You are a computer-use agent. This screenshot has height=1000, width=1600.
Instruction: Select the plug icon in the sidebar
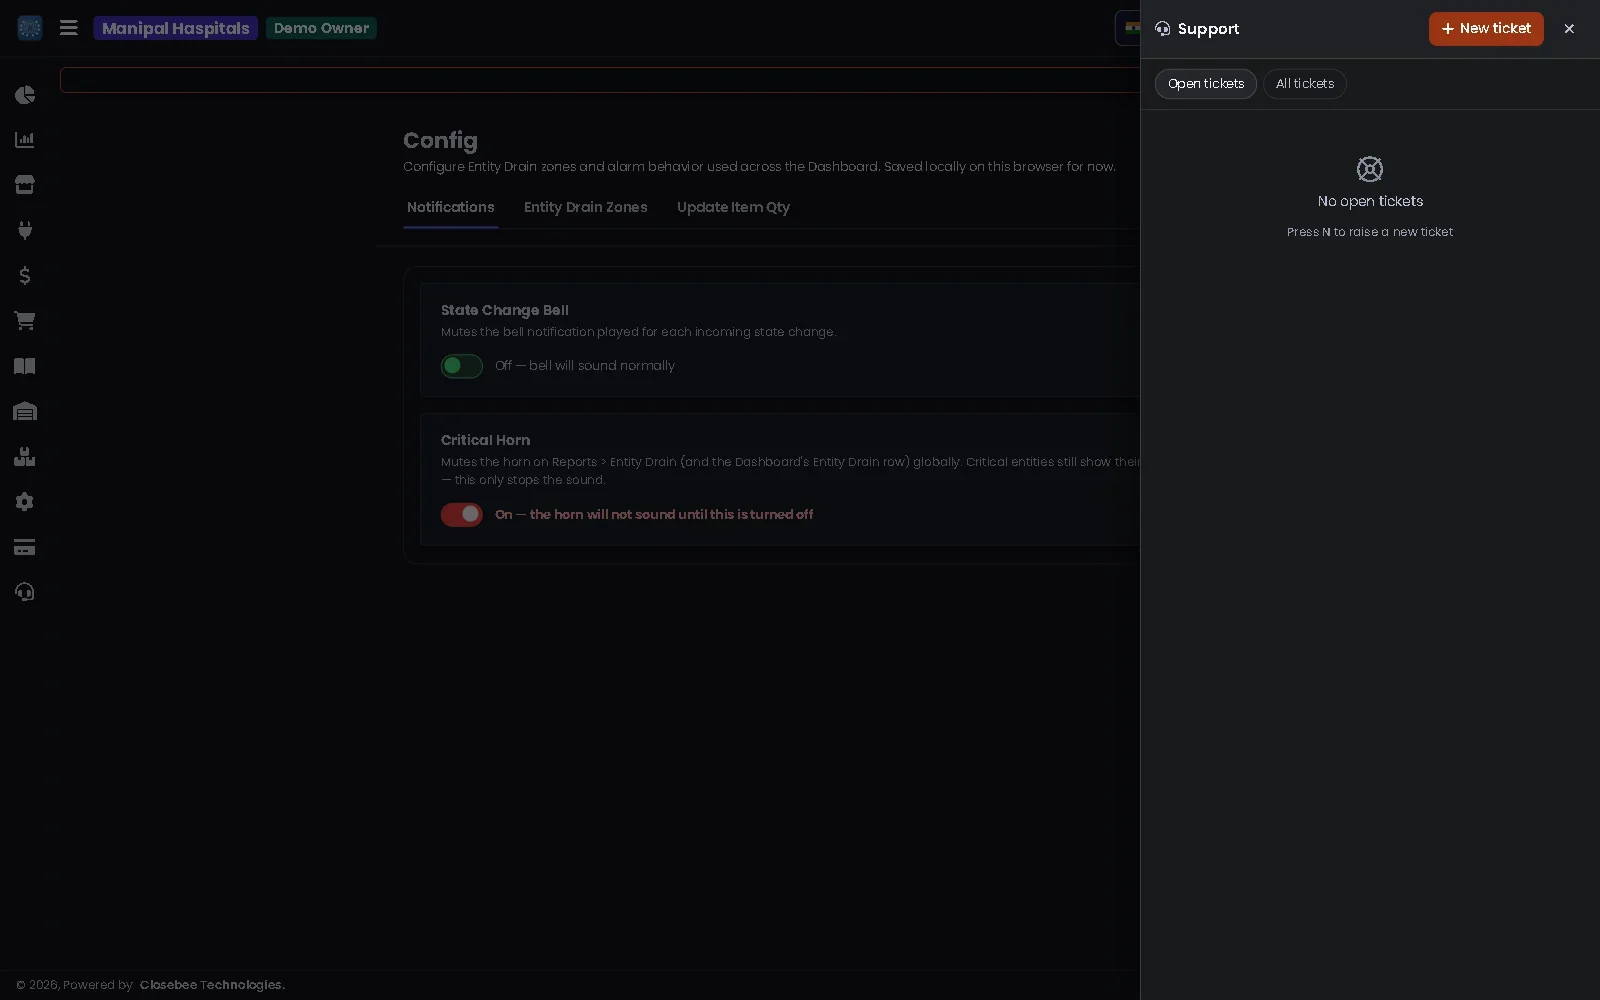(x=25, y=230)
